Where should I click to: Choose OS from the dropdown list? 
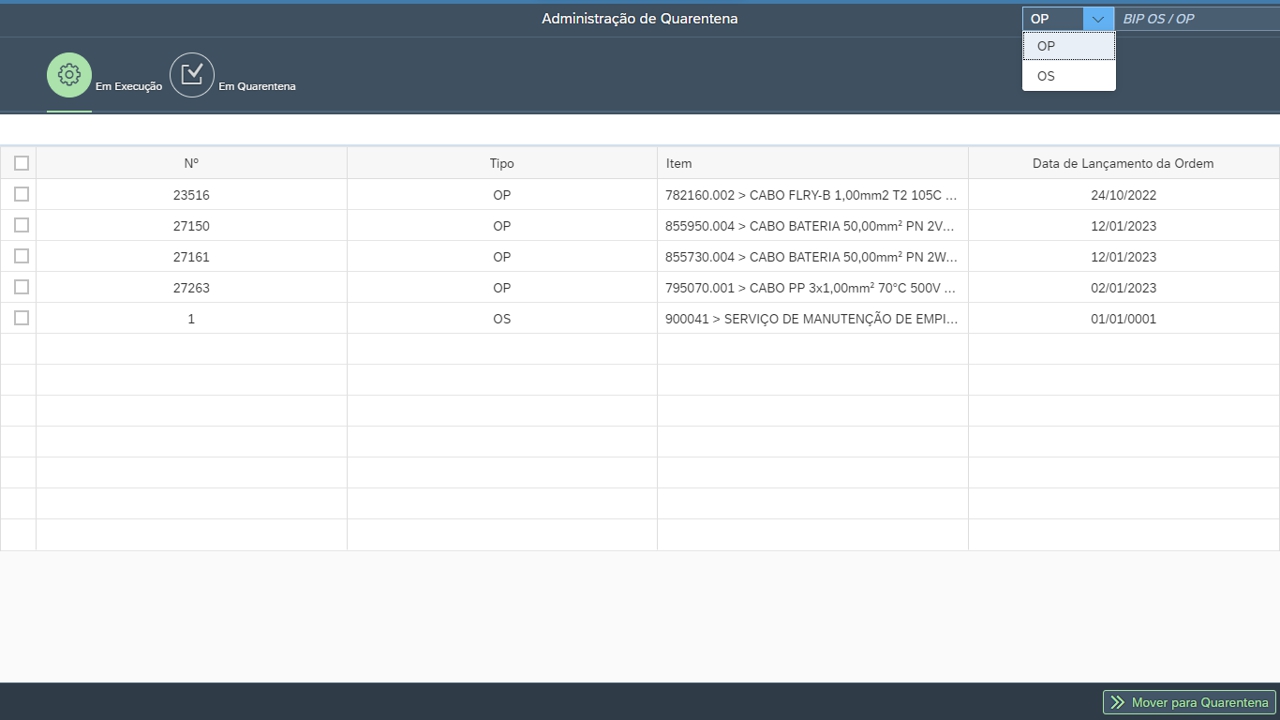pyautogui.click(x=1046, y=76)
